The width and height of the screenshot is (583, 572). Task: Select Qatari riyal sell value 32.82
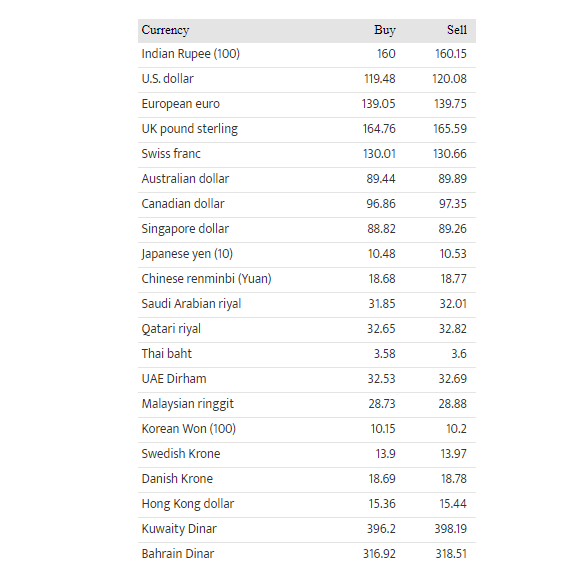click(x=452, y=329)
